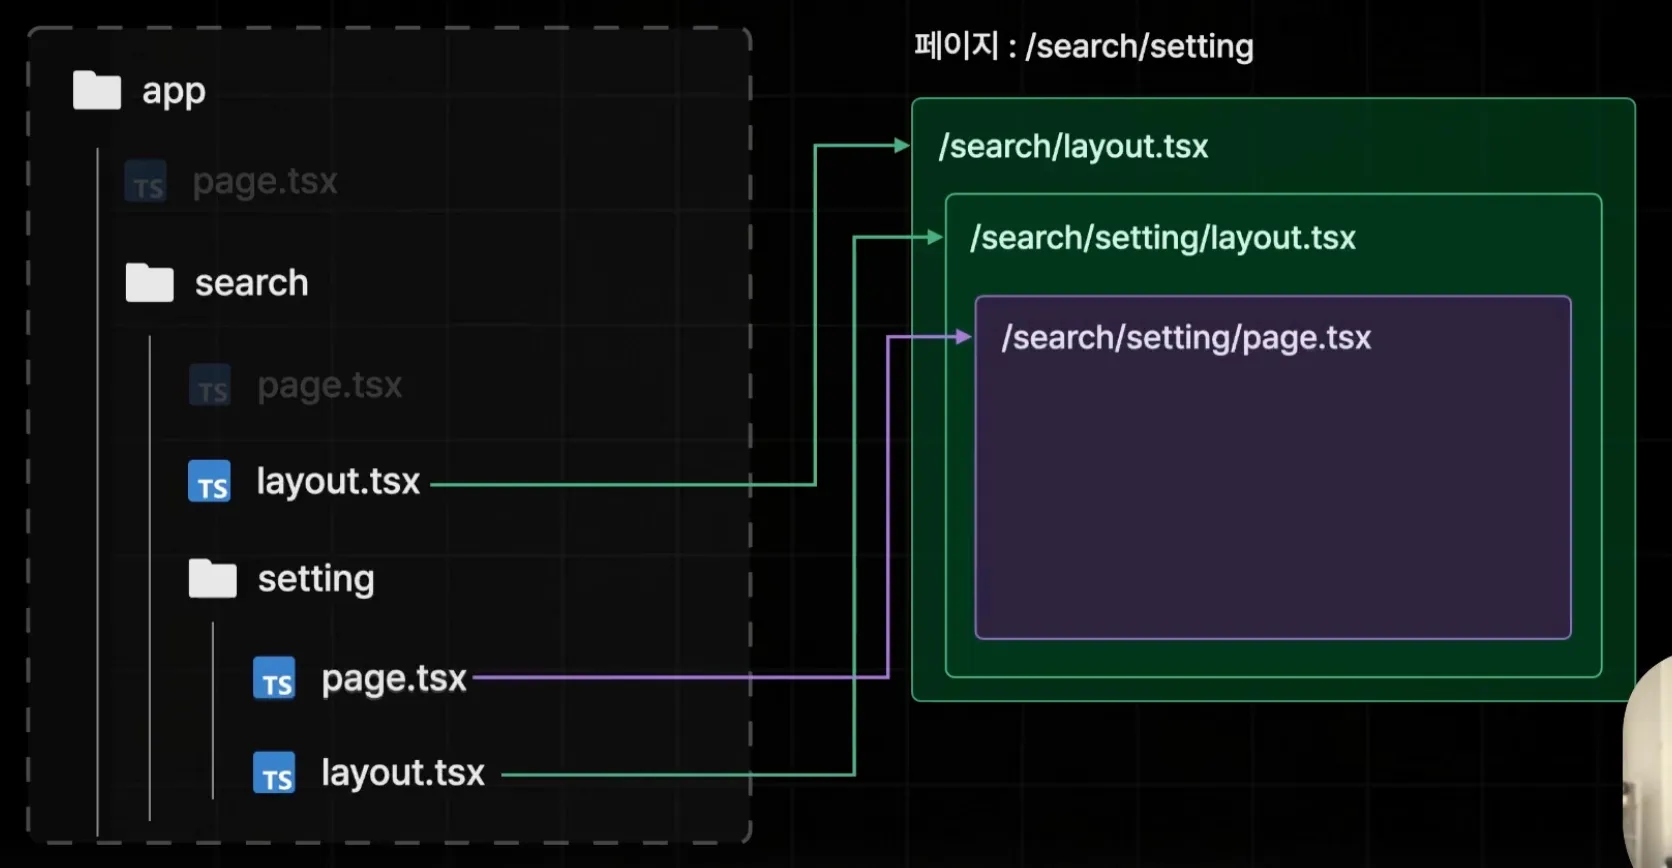This screenshot has width=1672, height=868.
Task: Click the dimmed TS icon of app's page.tsx
Action: pos(146,183)
